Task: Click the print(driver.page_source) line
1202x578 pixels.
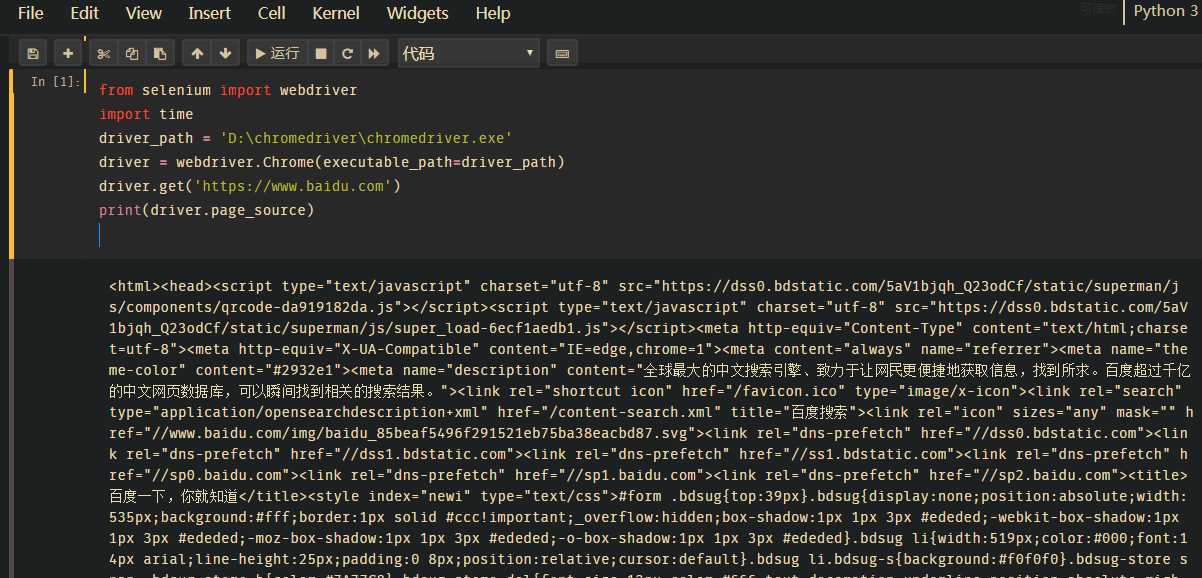Action: click(x=206, y=210)
